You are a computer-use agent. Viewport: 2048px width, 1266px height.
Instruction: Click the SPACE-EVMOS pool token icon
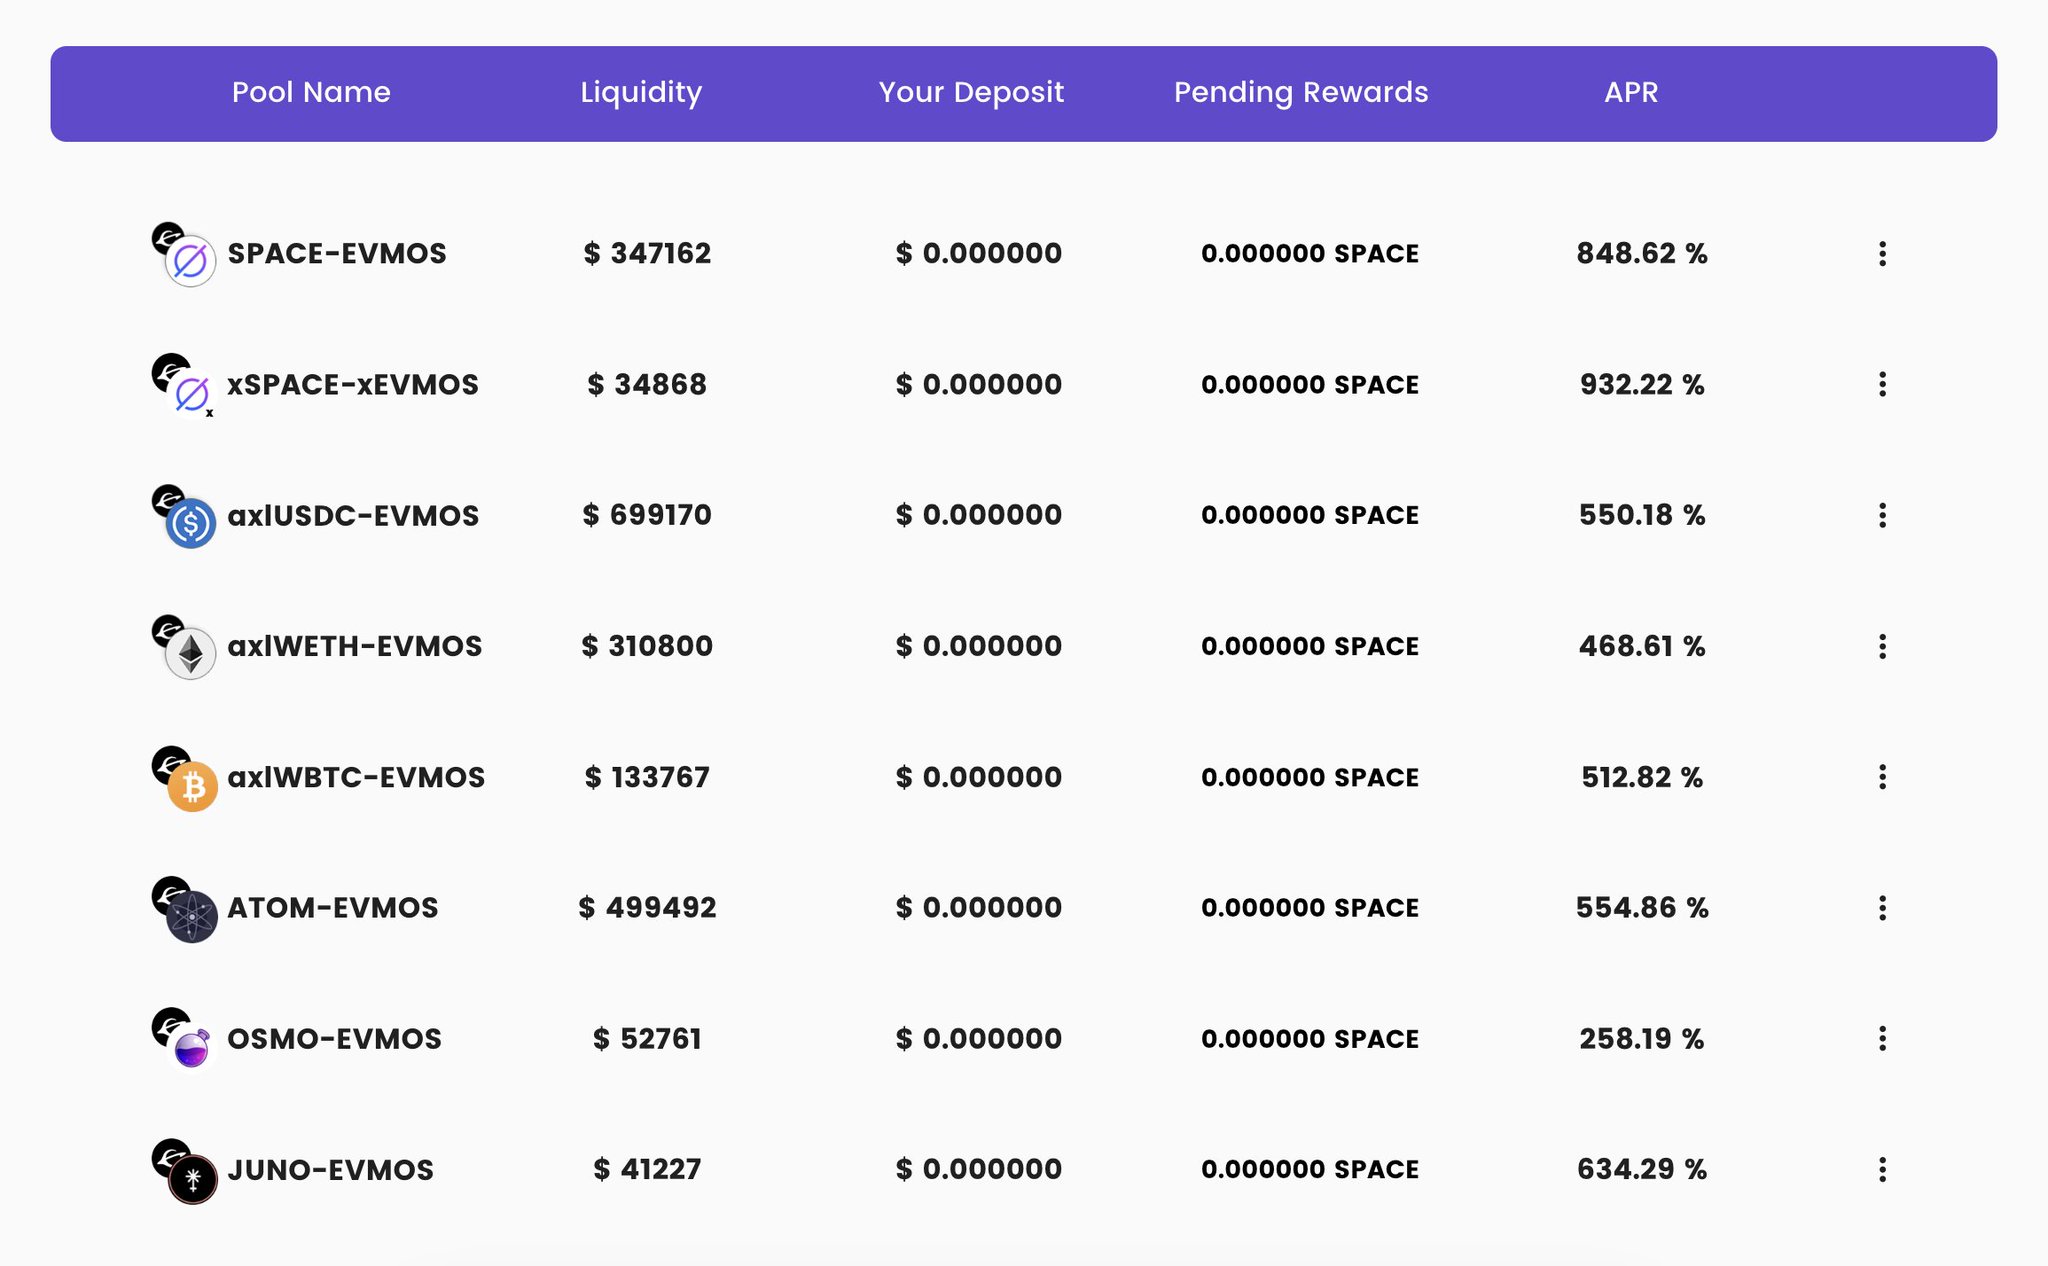[x=190, y=261]
